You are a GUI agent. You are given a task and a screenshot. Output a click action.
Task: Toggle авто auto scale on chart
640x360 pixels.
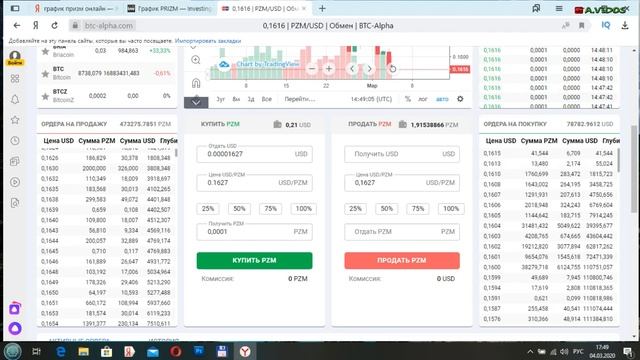pyautogui.click(x=442, y=99)
